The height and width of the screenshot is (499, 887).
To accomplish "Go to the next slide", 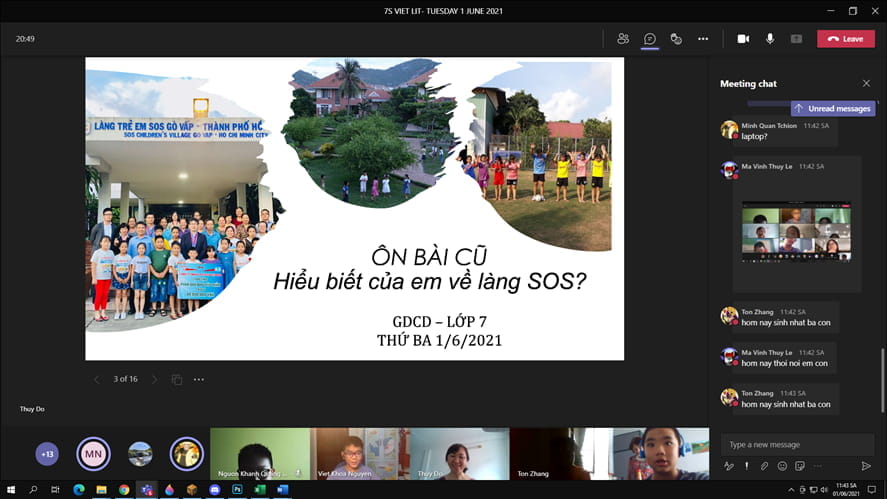I will click(154, 380).
